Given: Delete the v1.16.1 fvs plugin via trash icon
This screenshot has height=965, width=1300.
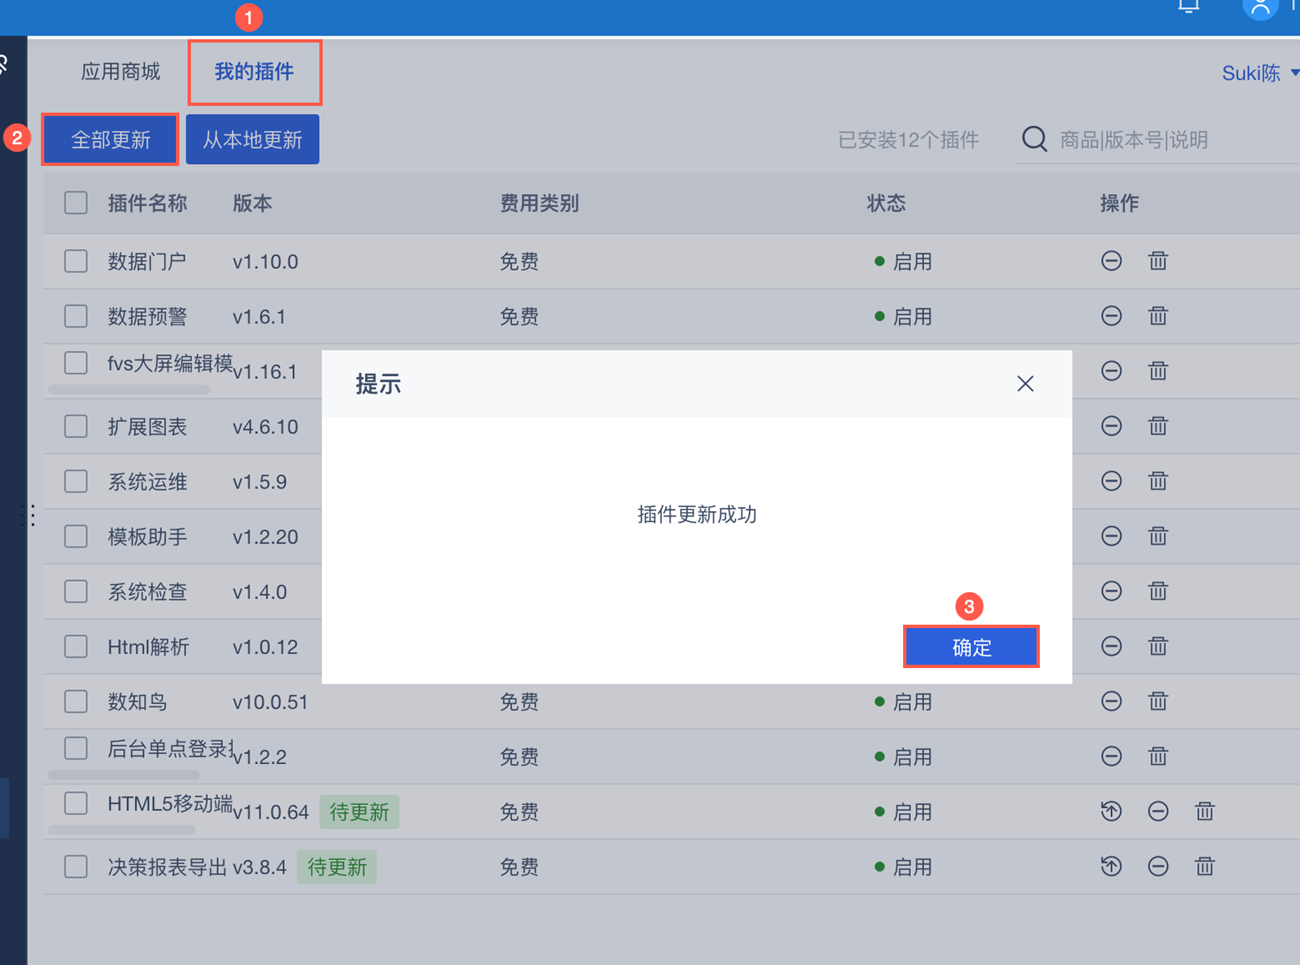Looking at the screenshot, I should click(x=1158, y=371).
